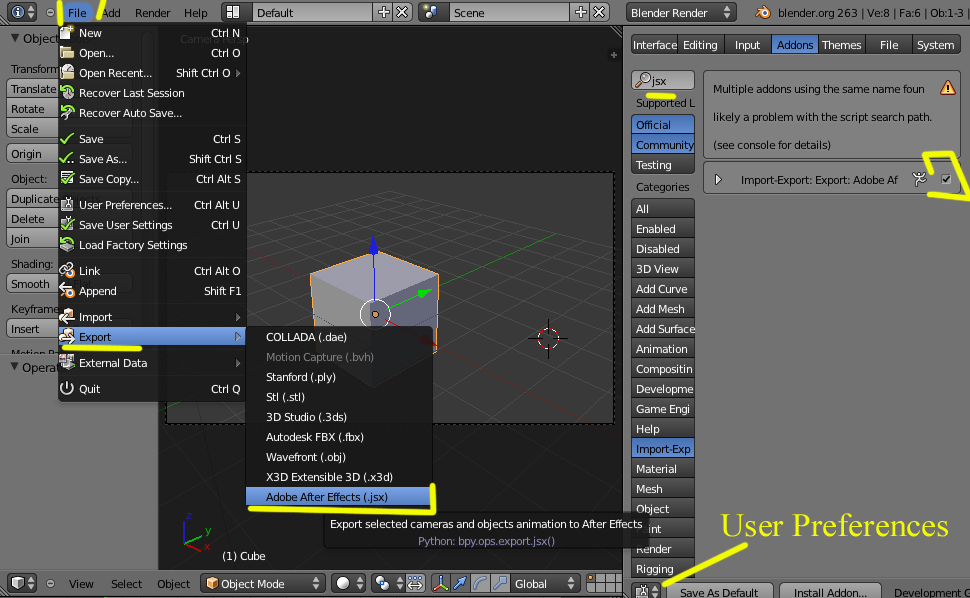Open the pivot point selector

pos(389,583)
